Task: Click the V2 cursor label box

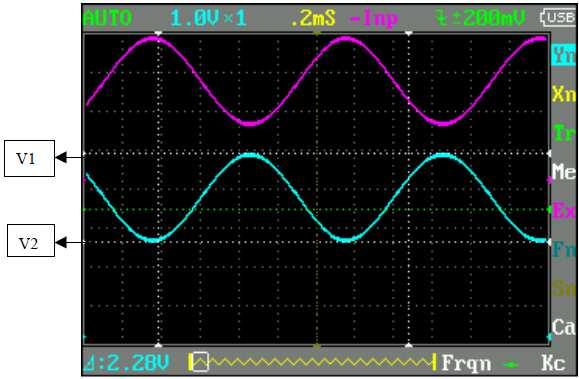Action: (31, 240)
